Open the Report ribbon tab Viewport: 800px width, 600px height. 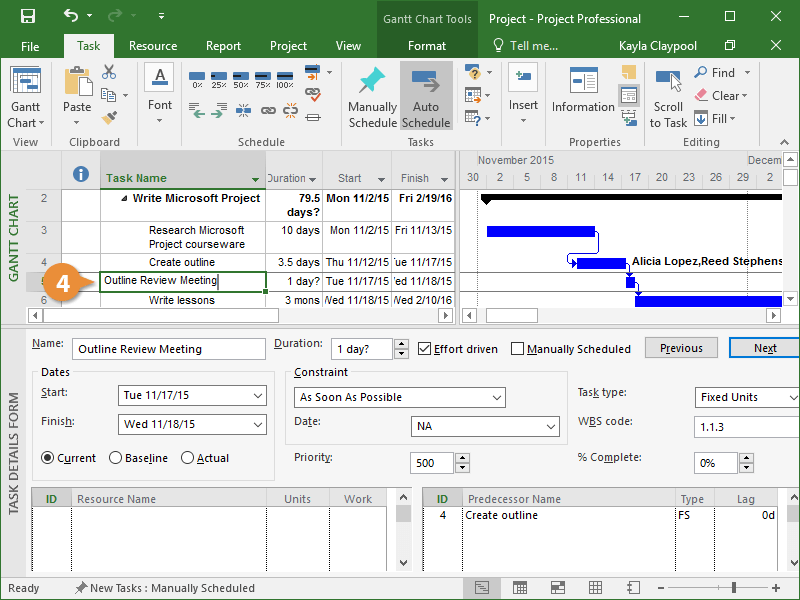pos(223,46)
